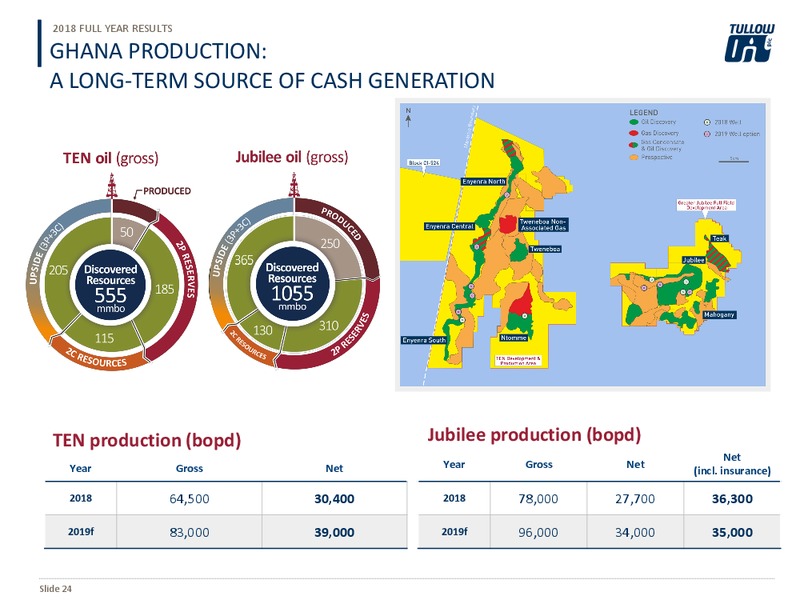The width and height of the screenshot is (800, 600).
Task: Click 'A LONG-TERM SOURCE OF CASH GENERATION' subtitle
Action: [272, 81]
